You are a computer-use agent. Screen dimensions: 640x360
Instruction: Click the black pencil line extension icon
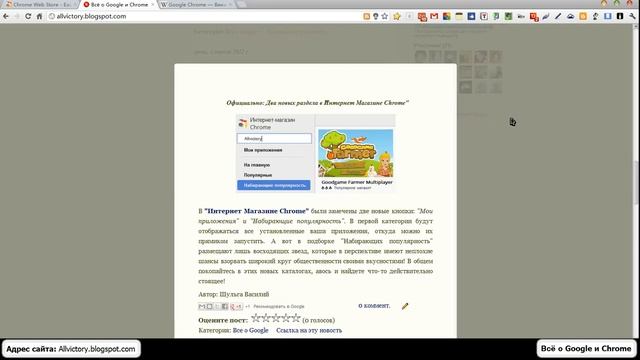pyautogui.click(x=558, y=16)
